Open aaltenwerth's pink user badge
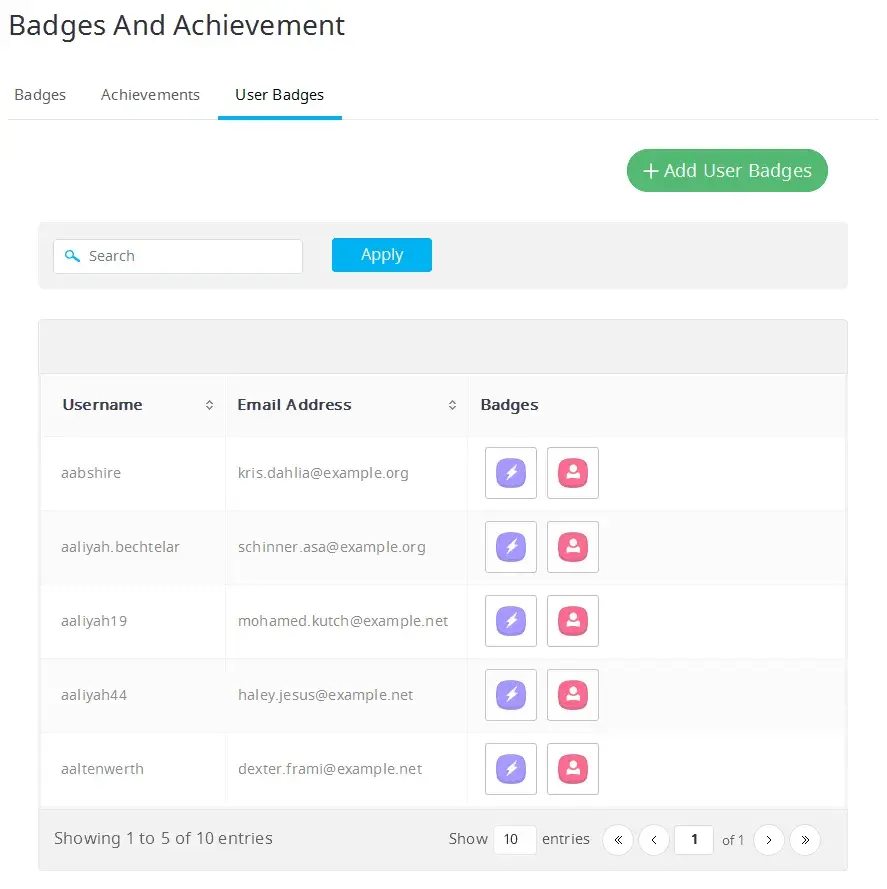Image resolution: width=887 pixels, height=889 pixels. 573,769
